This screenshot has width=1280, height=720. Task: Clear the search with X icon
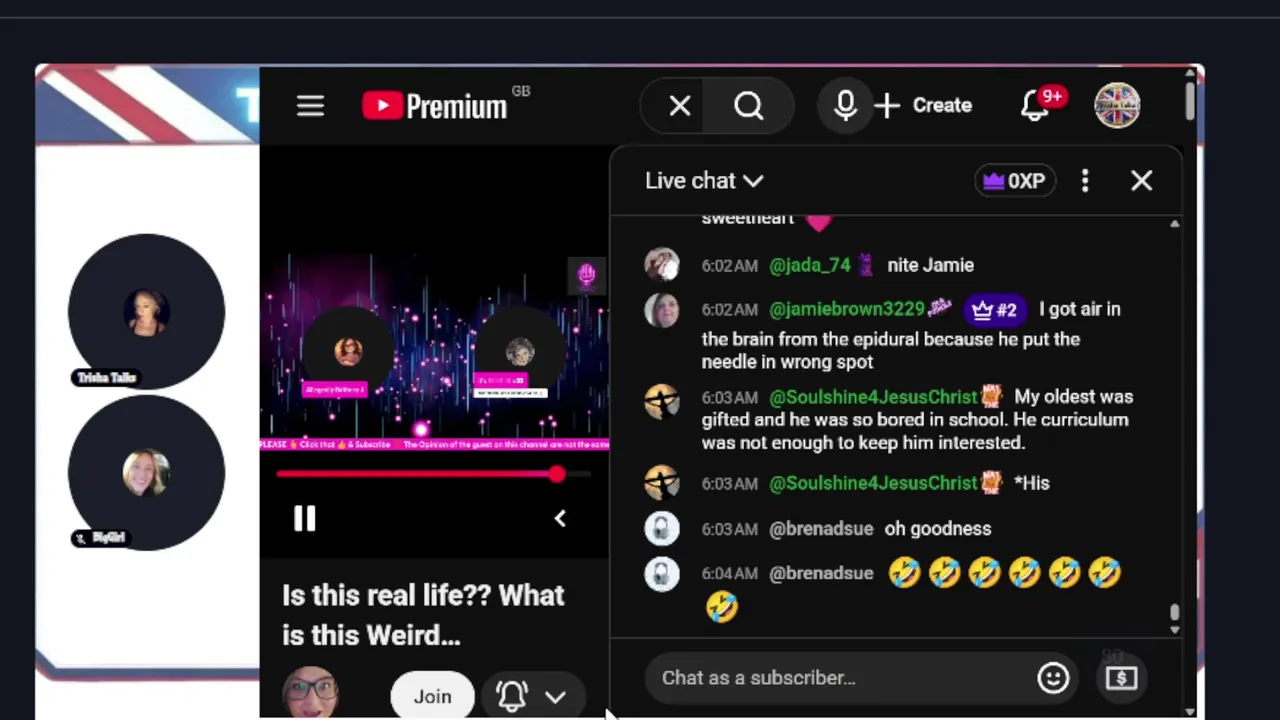(680, 105)
